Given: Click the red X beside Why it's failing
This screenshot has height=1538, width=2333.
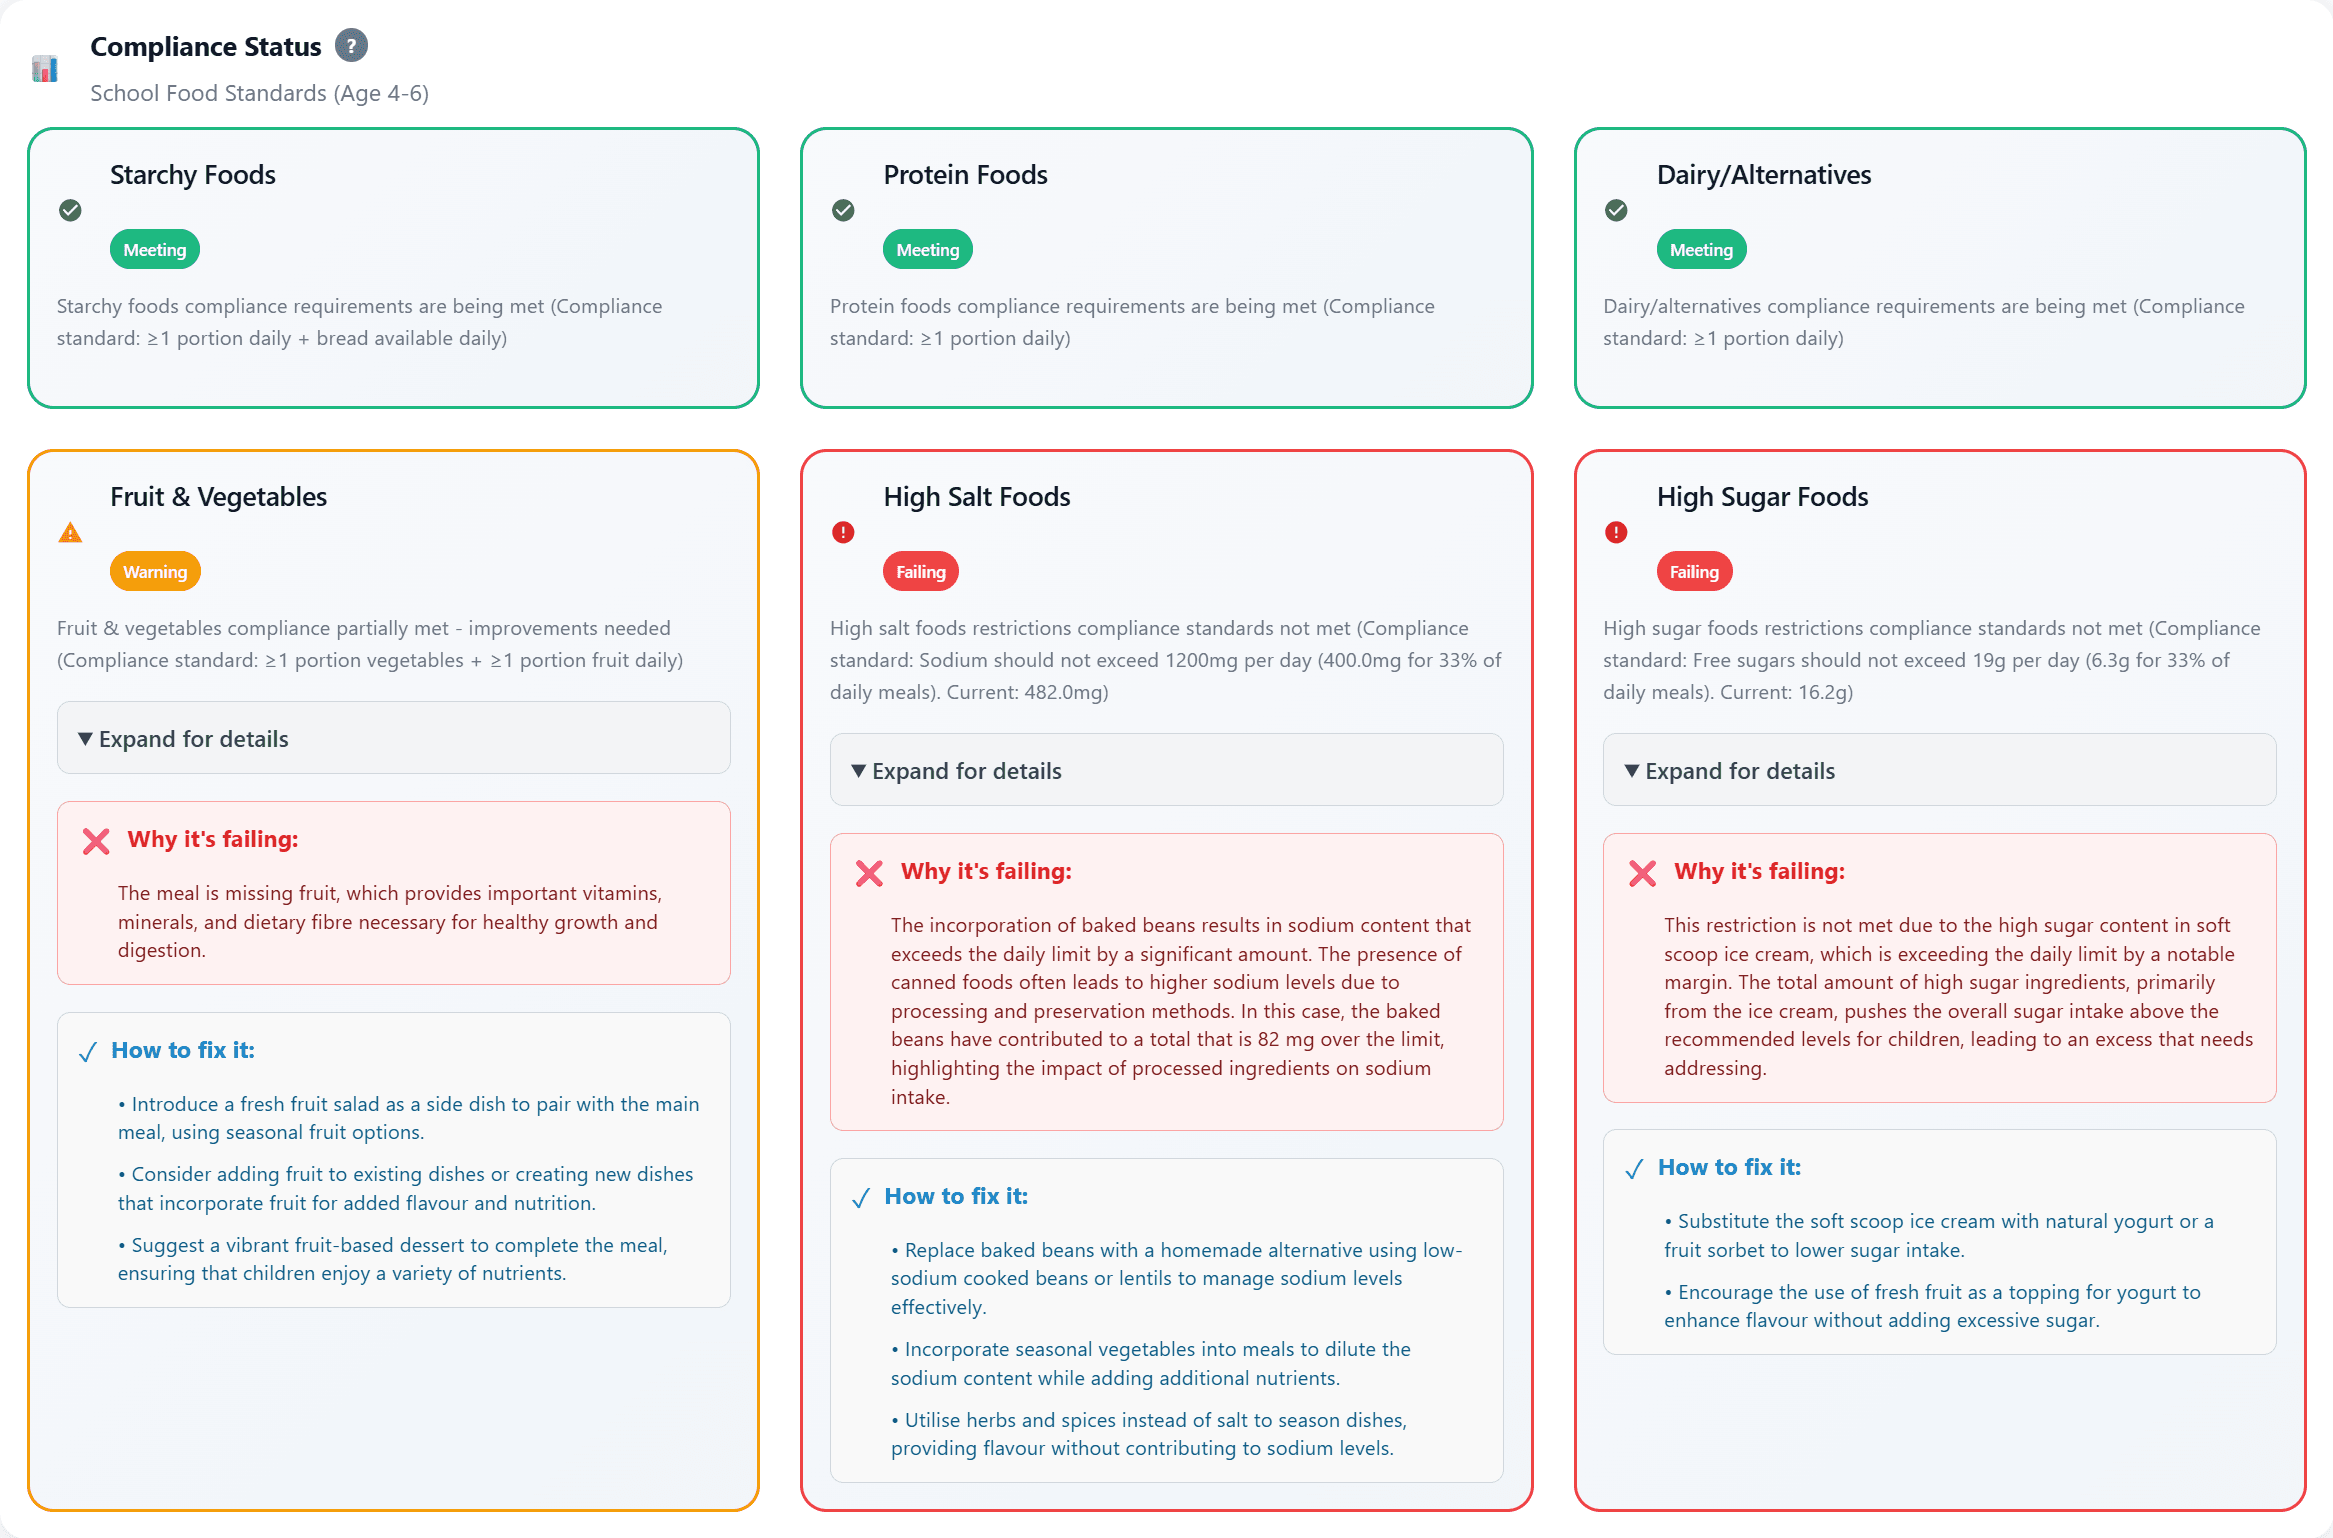Looking at the screenshot, I should (x=95, y=841).
